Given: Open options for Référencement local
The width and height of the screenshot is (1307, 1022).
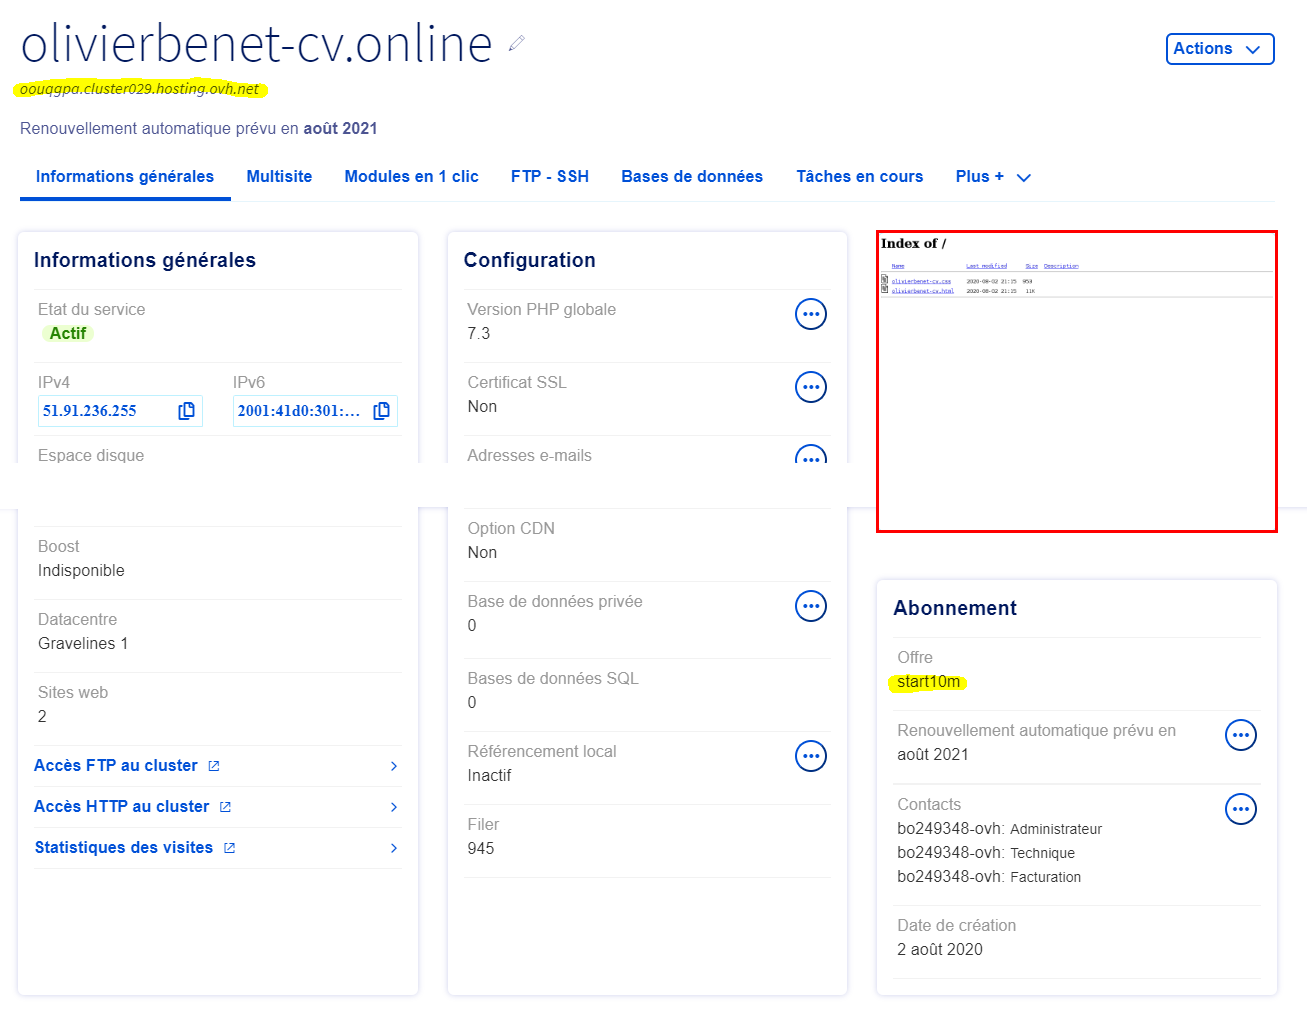Looking at the screenshot, I should pyautogui.click(x=810, y=756).
